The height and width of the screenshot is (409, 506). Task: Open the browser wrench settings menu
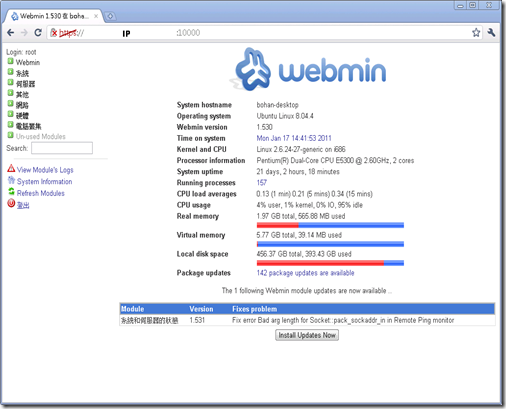coord(491,33)
